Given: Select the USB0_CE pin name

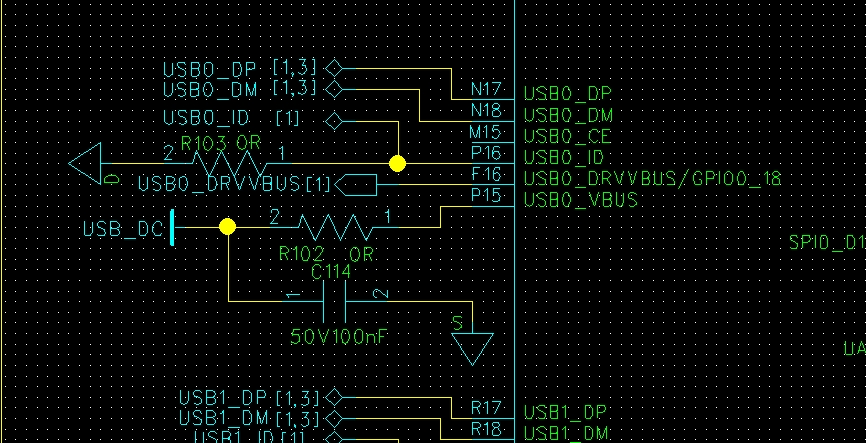Looking at the screenshot, I should click(x=567, y=136).
